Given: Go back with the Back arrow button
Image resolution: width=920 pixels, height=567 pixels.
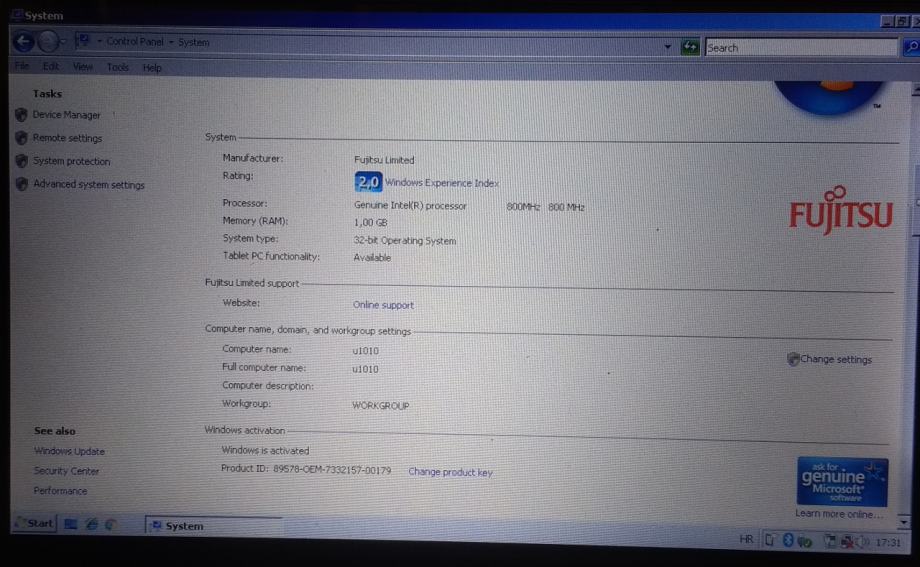Looking at the screenshot, I should tap(24, 42).
